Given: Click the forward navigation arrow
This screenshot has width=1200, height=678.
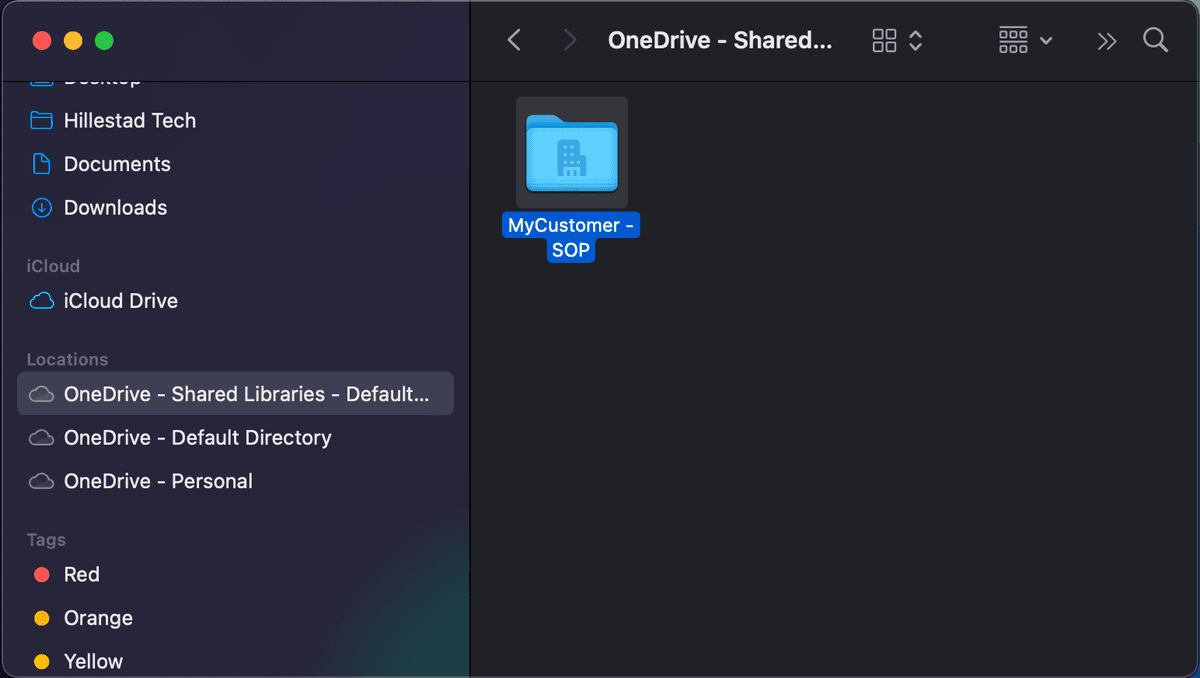Looking at the screenshot, I should click(570, 40).
